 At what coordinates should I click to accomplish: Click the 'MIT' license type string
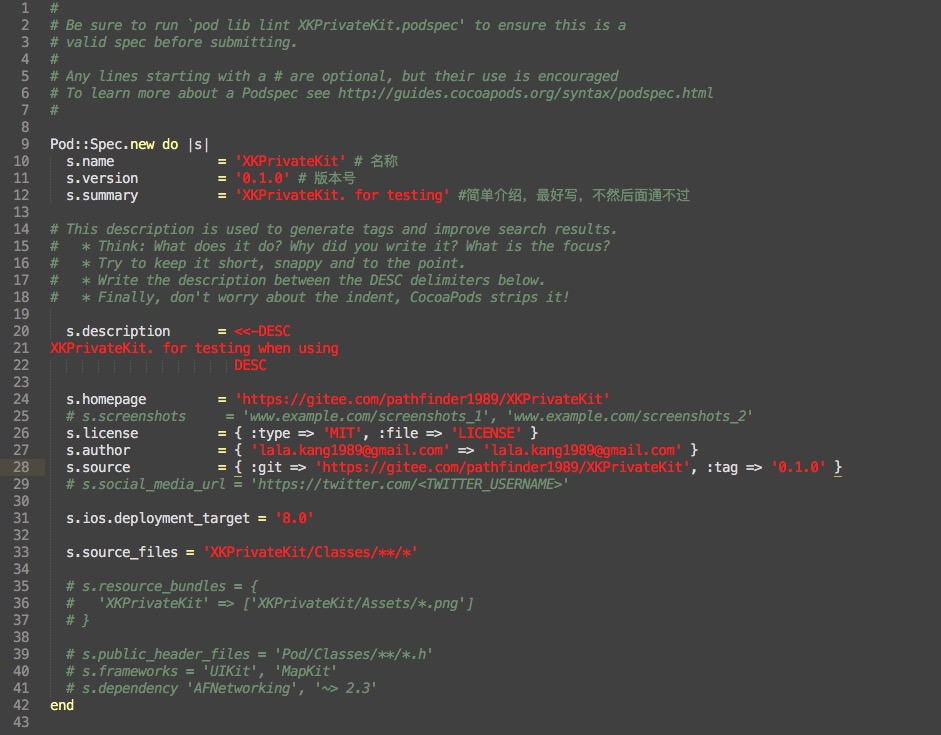pyautogui.click(x=344, y=433)
